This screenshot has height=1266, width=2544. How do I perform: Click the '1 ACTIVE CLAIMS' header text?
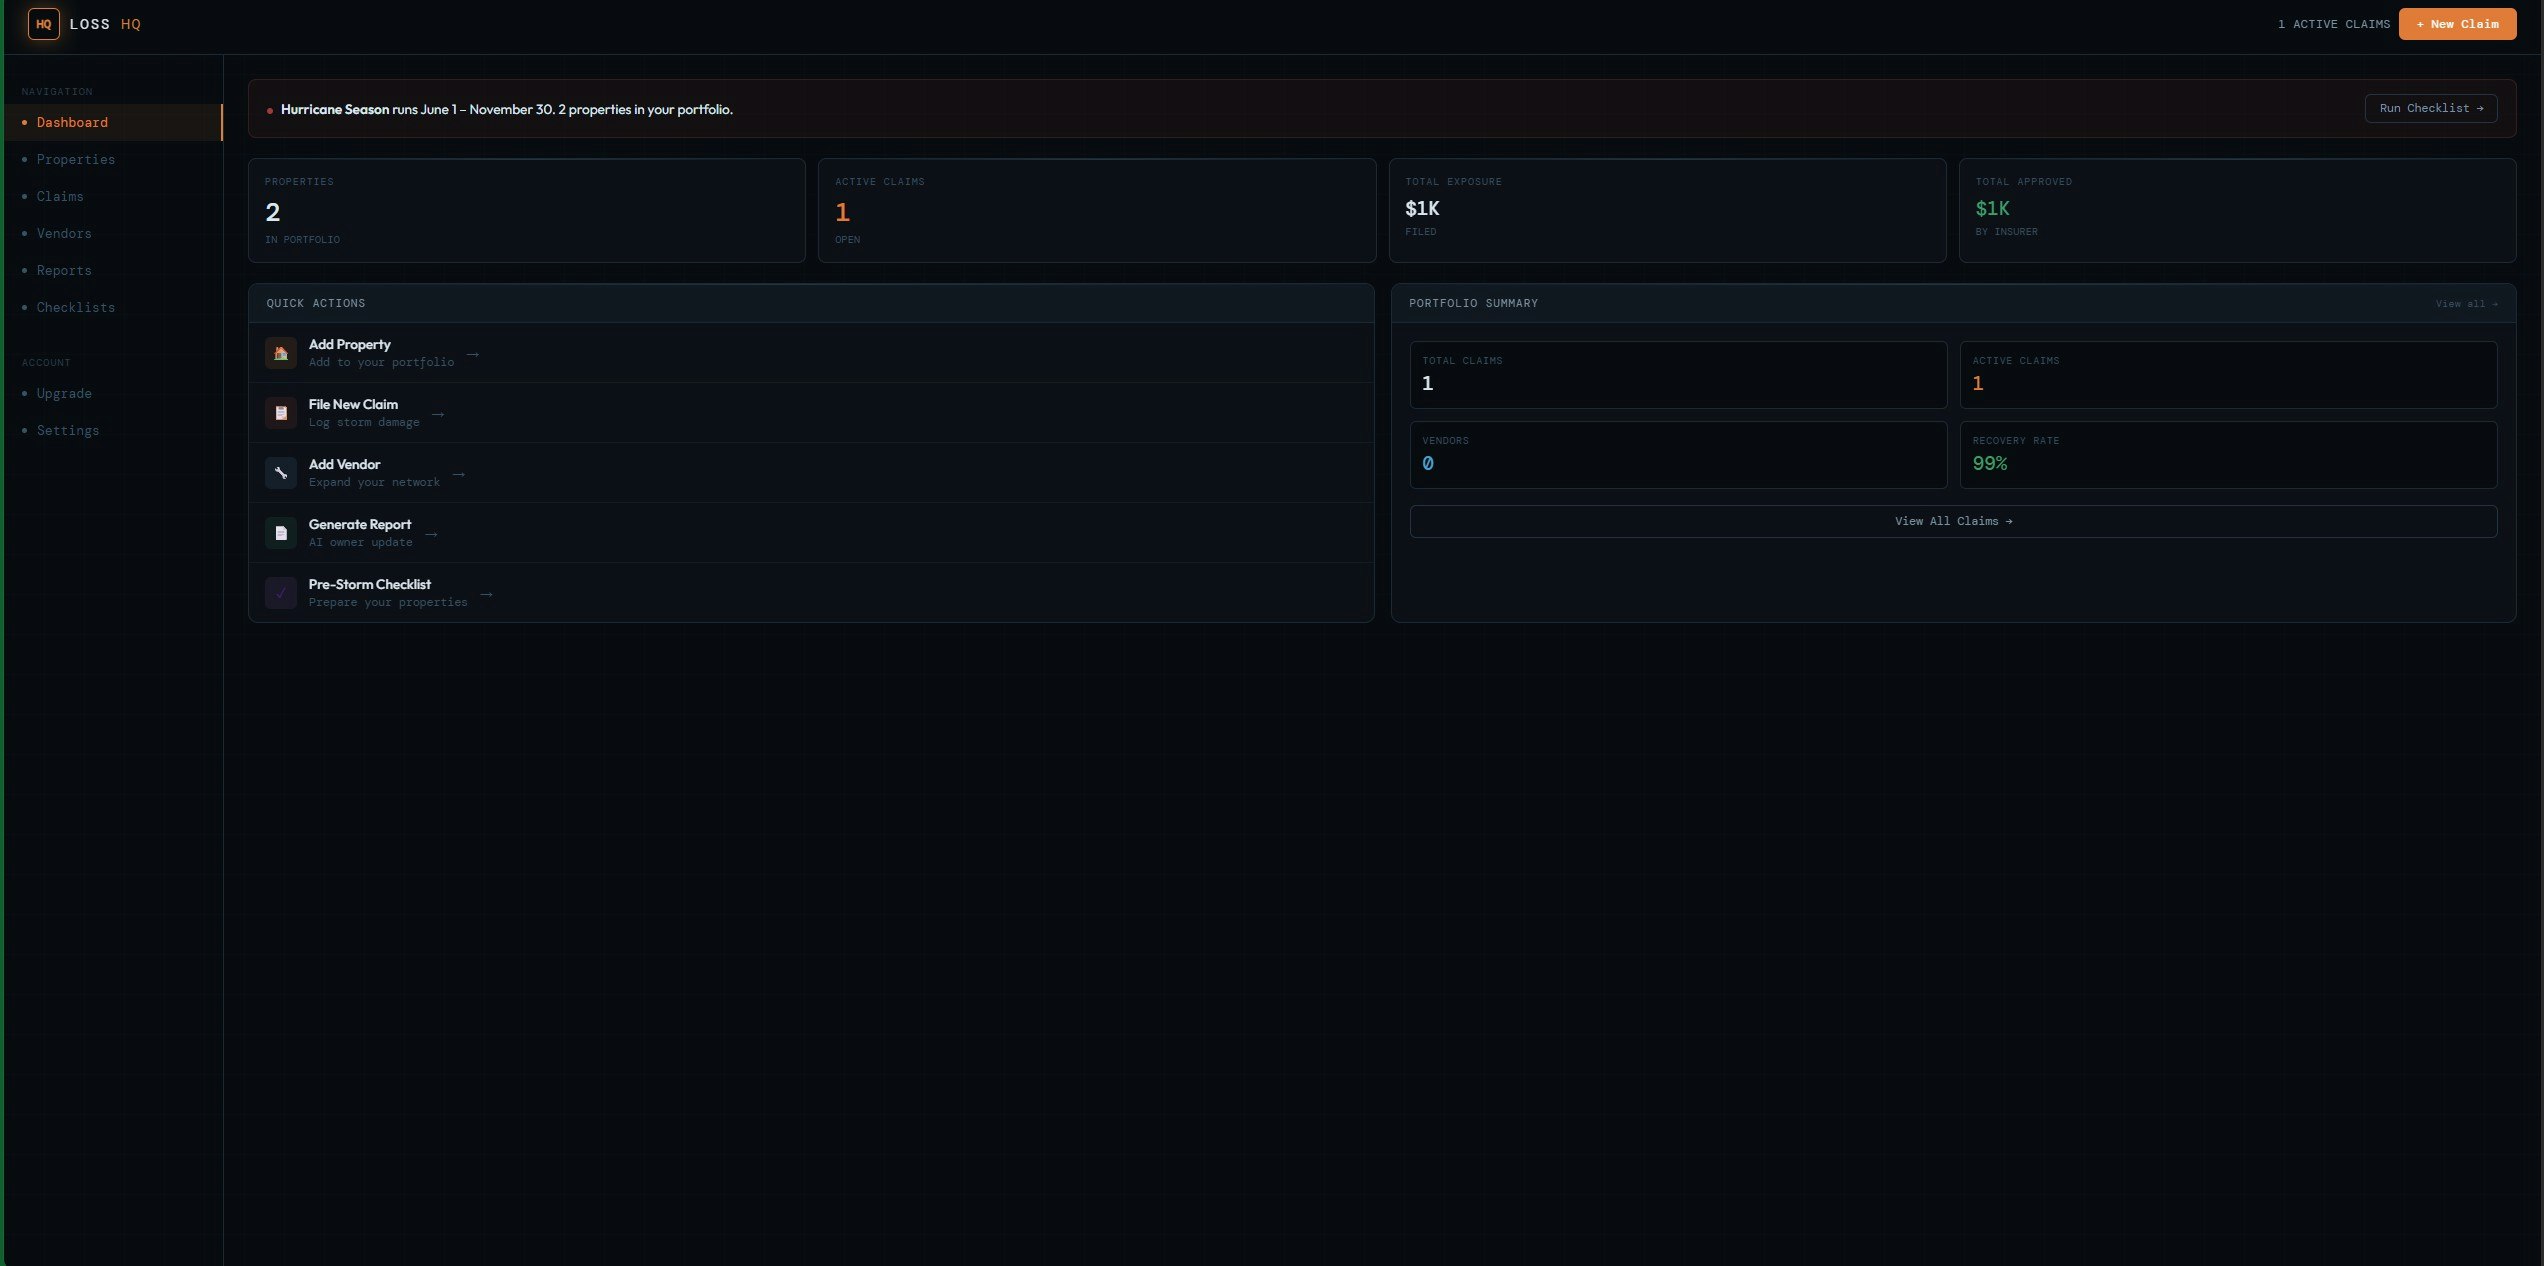click(2333, 24)
